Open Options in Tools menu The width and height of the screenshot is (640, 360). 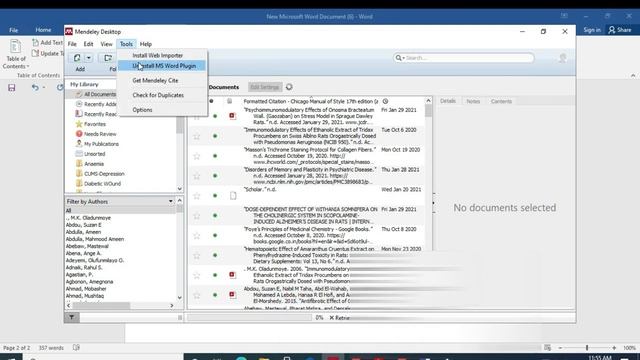click(142, 110)
